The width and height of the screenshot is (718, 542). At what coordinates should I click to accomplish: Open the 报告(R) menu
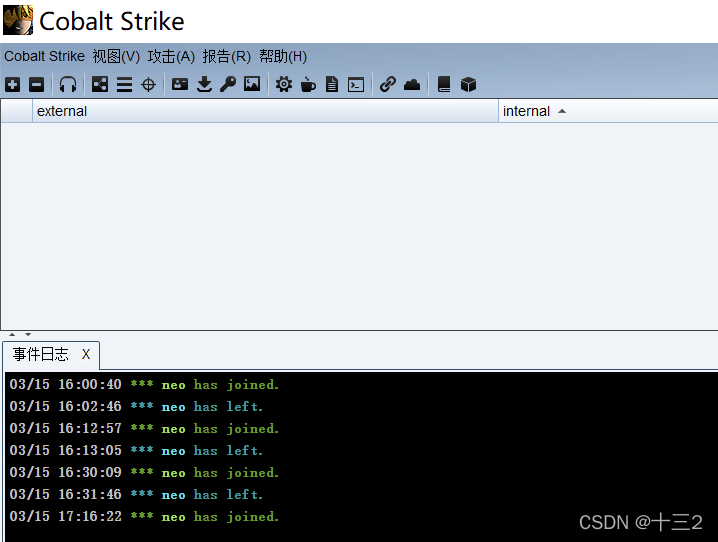pyautogui.click(x=227, y=56)
